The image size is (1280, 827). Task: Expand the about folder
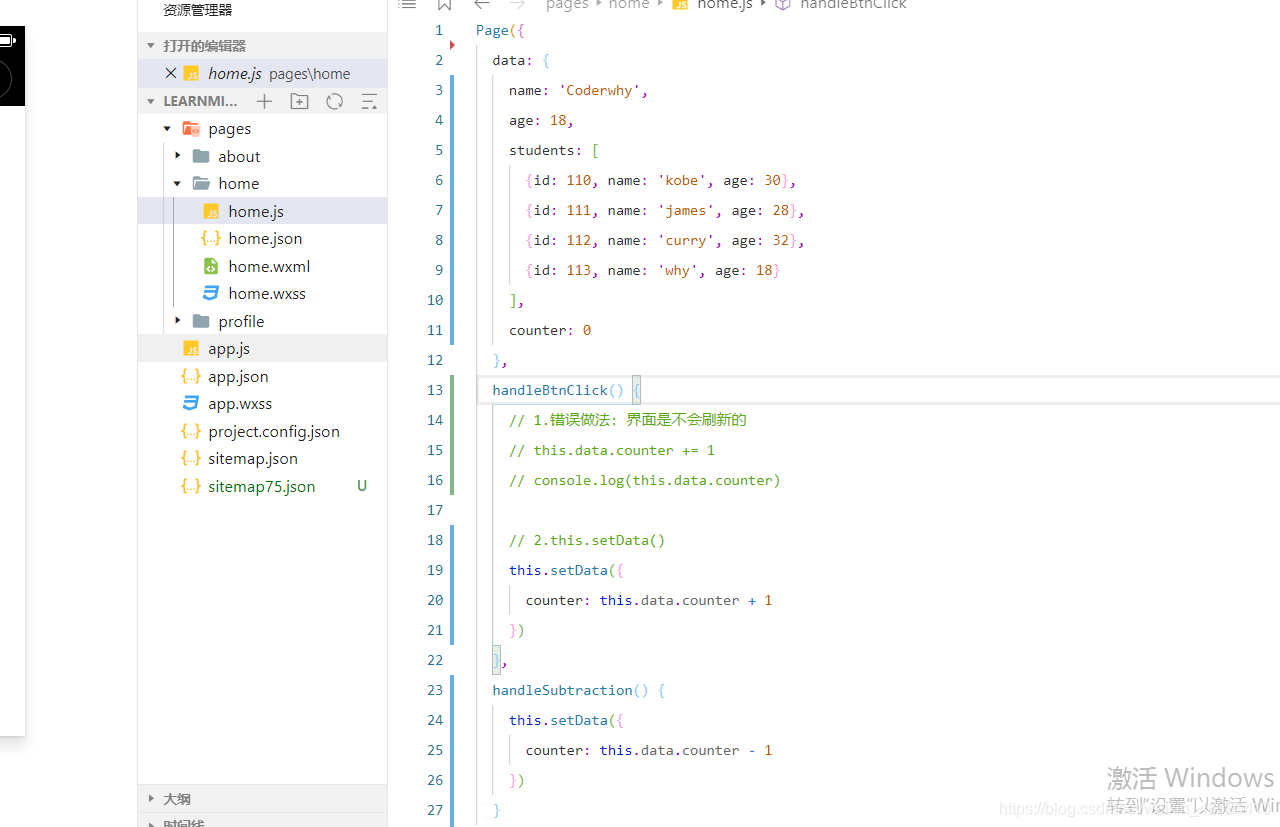coord(178,156)
